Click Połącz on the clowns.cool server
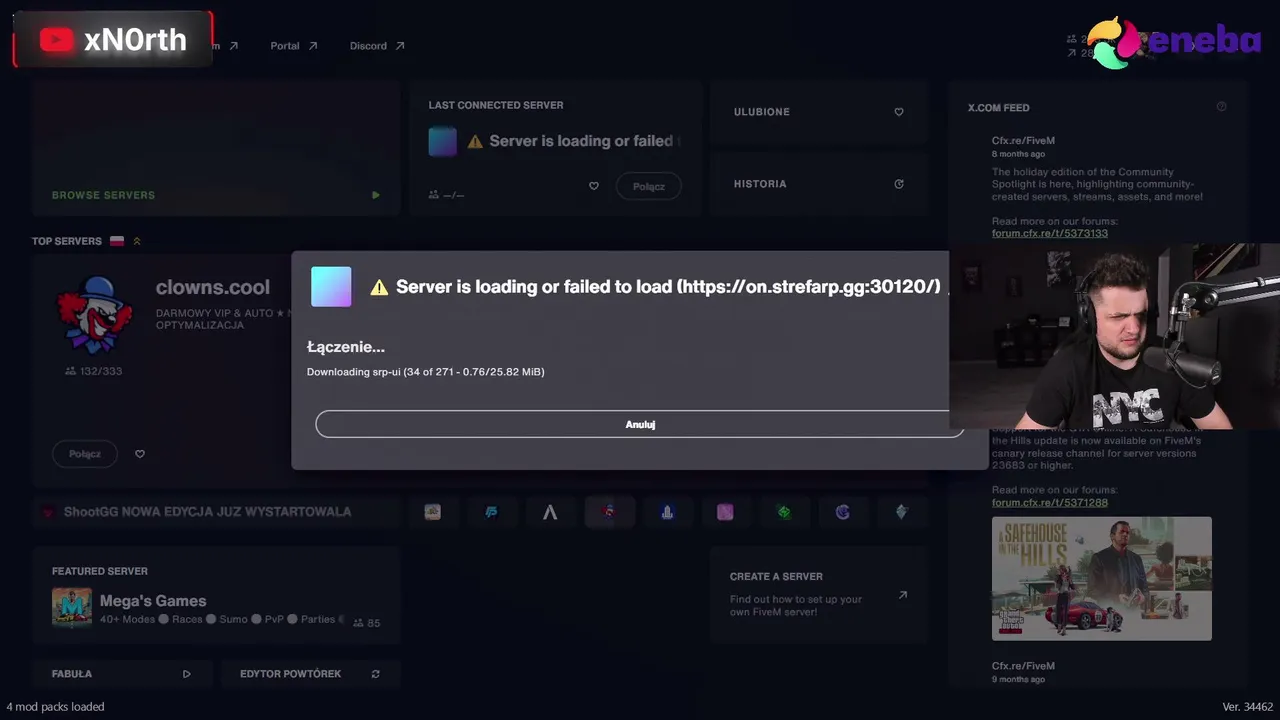Image resolution: width=1280 pixels, height=720 pixels. [x=85, y=454]
